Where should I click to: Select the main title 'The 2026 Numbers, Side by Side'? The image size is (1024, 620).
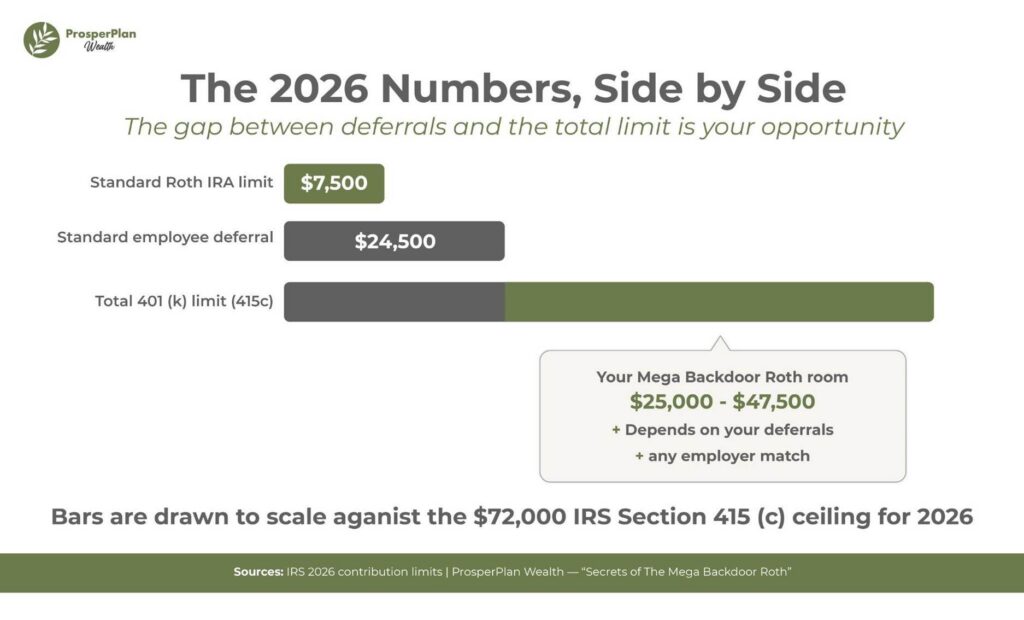coord(513,88)
